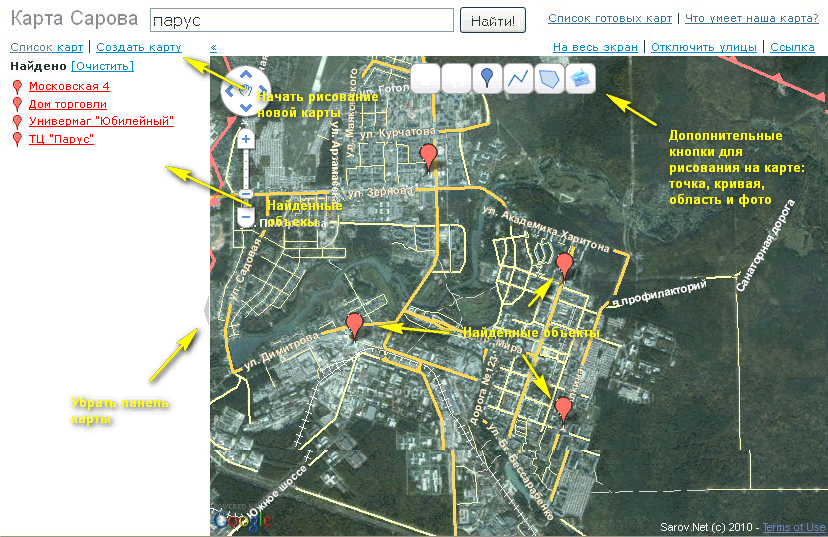Click the map zoom out minus button
Viewport: 828px width, 537px height.
point(246,216)
